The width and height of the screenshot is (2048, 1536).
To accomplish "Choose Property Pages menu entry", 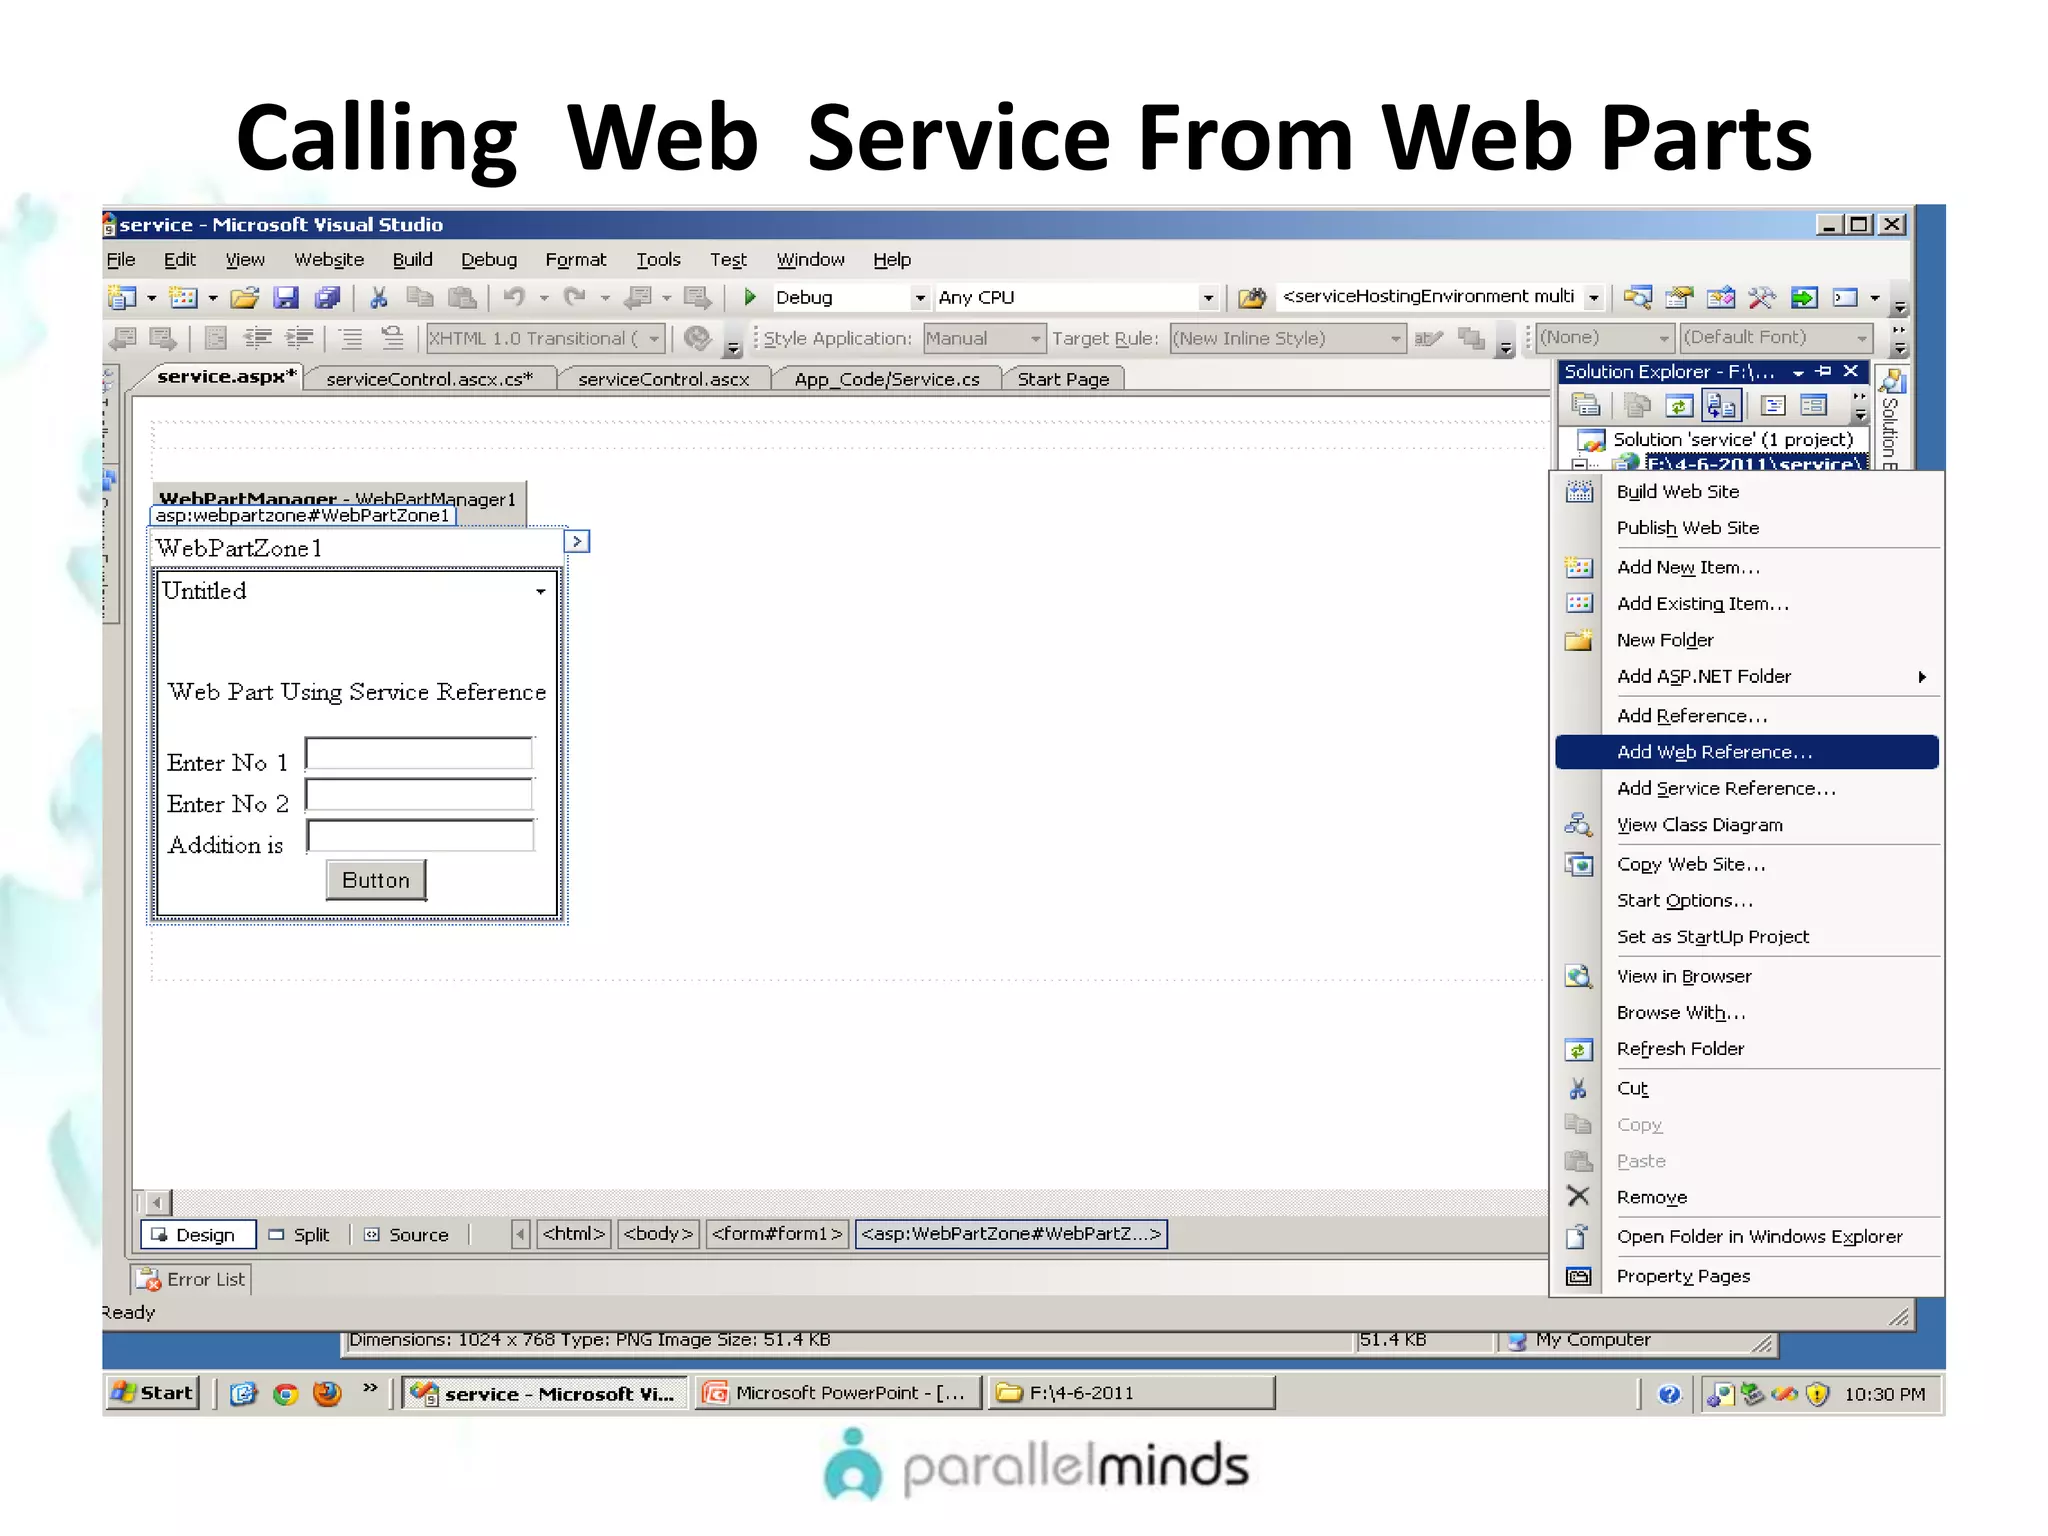I will pos(1747,1276).
